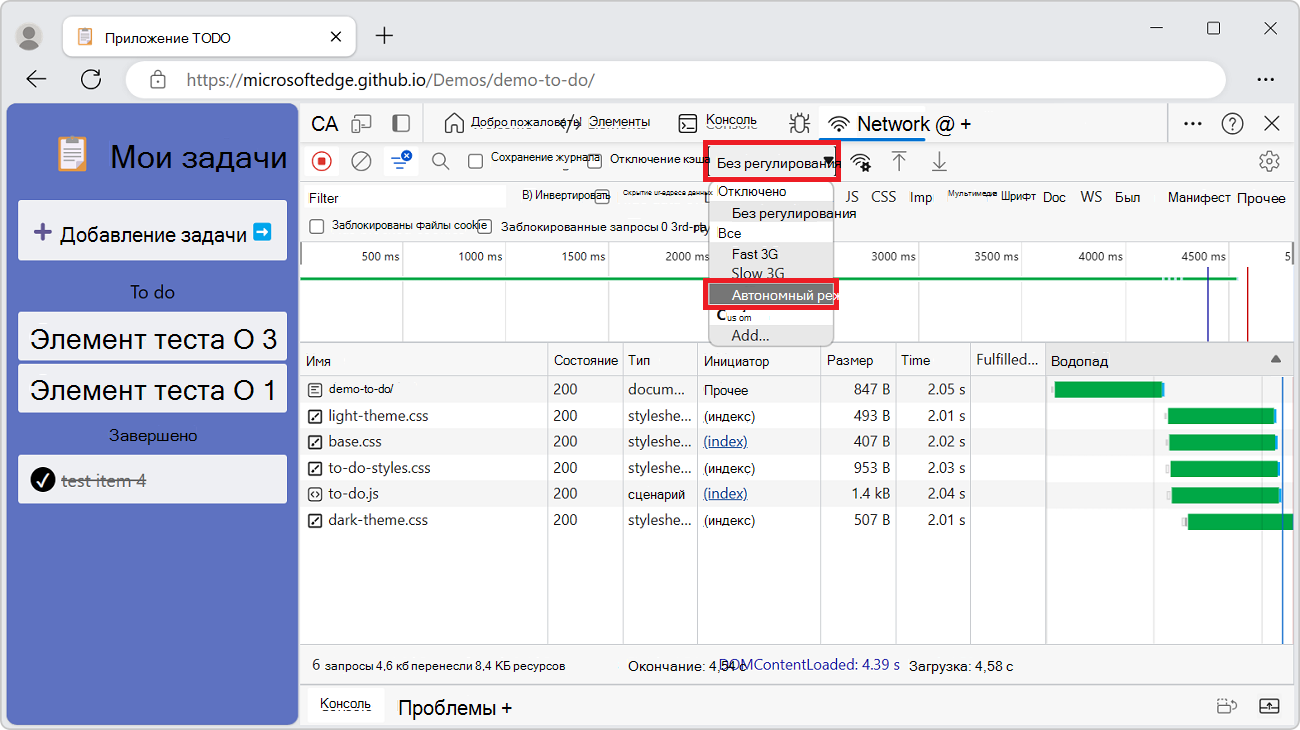Click the import HAR upload arrow
This screenshot has width=1300, height=730.
(x=899, y=162)
